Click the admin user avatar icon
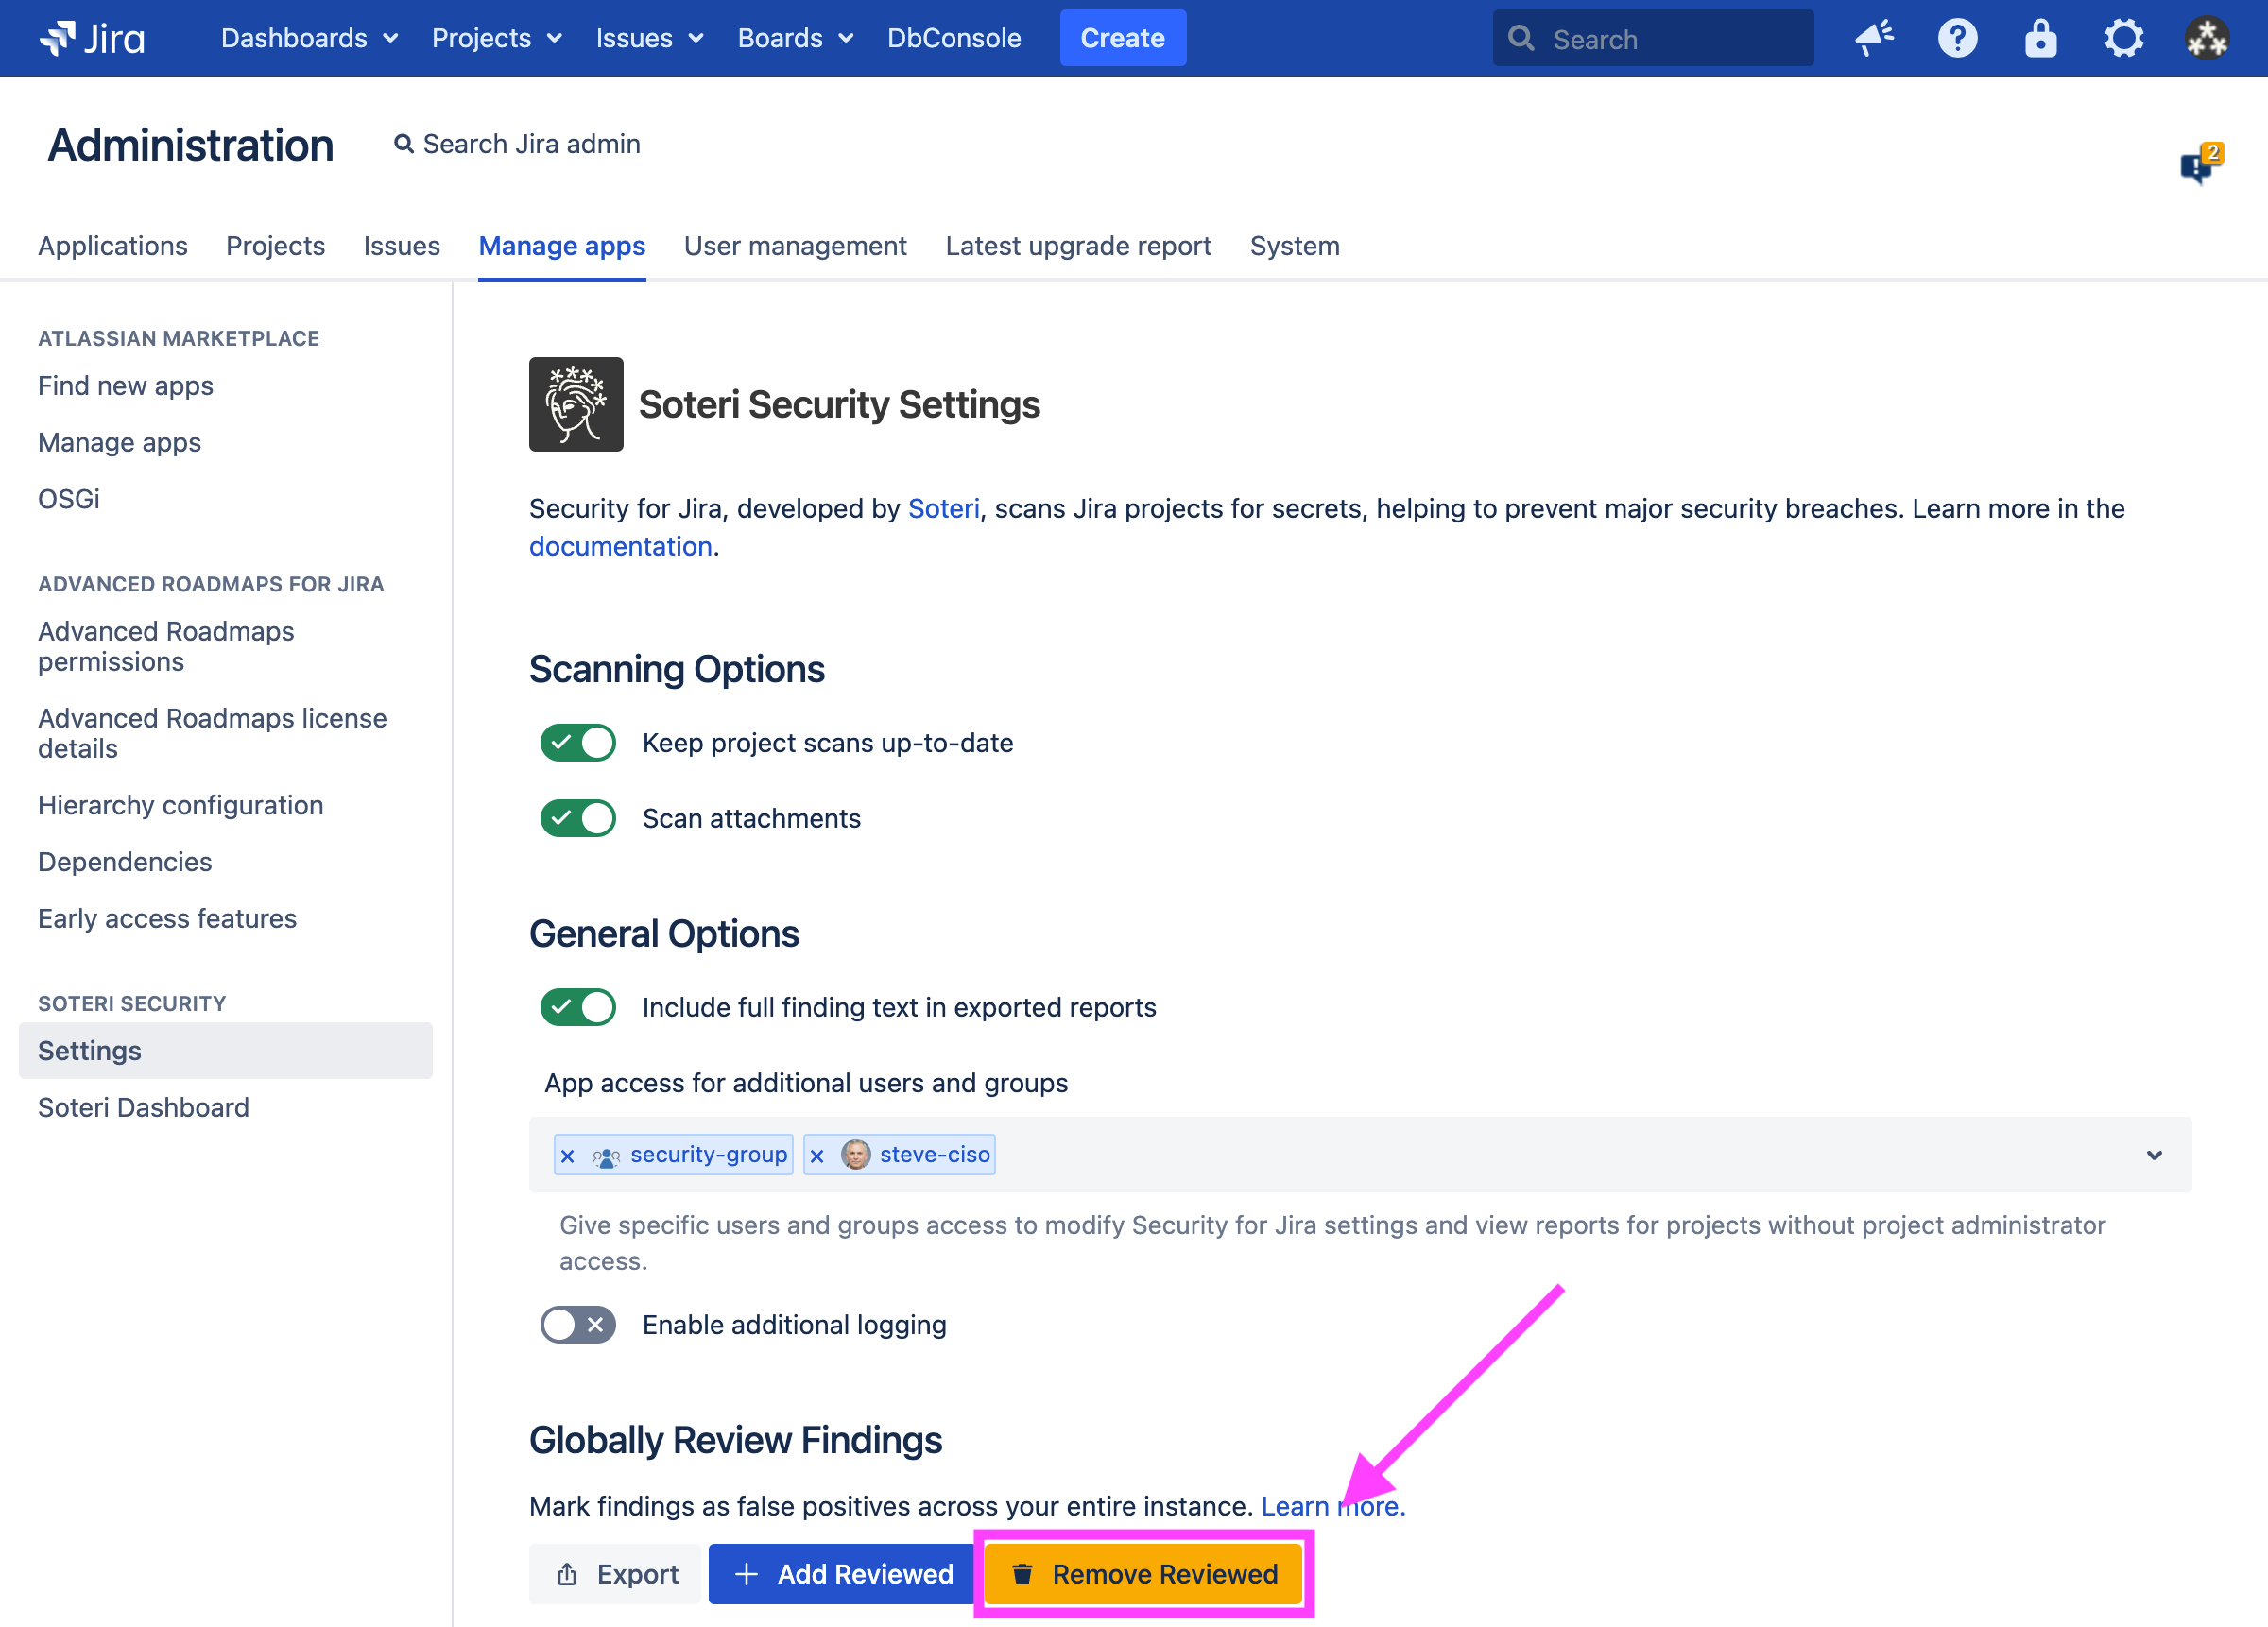Viewport: 2268px width, 1627px height. [x=2207, y=39]
